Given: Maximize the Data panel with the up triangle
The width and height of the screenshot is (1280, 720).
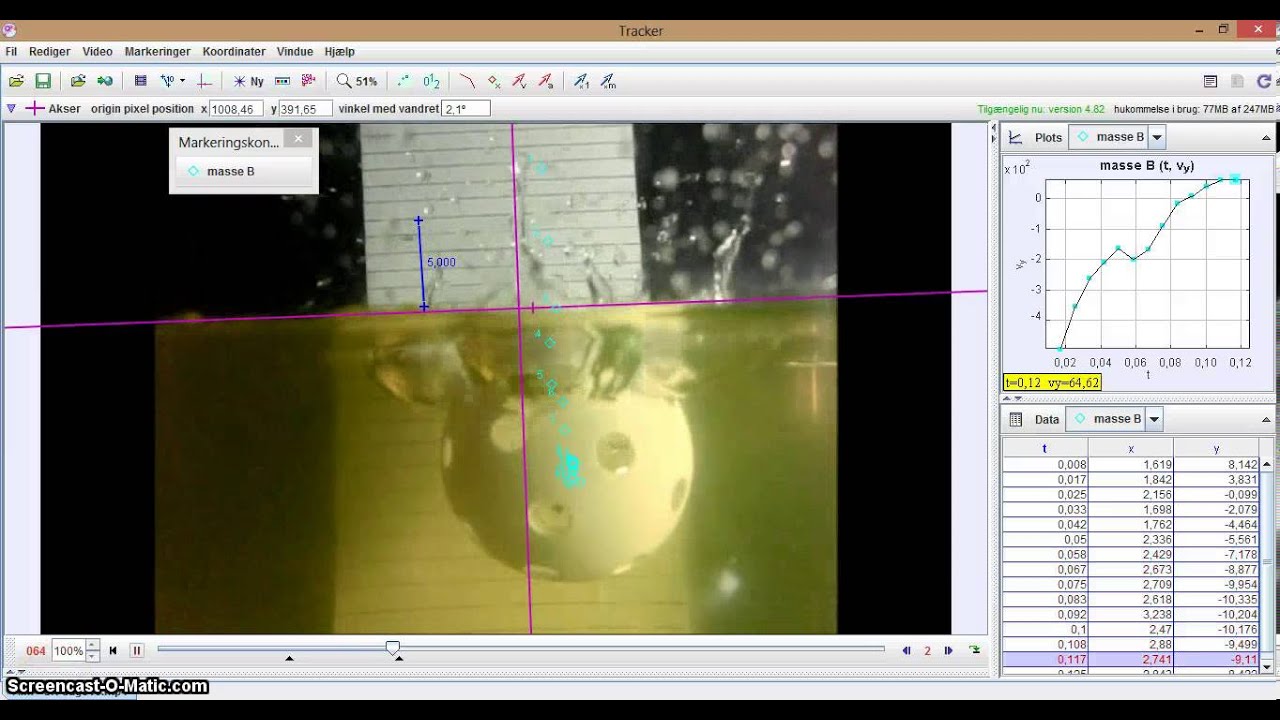Looking at the screenshot, I should point(1266,420).
